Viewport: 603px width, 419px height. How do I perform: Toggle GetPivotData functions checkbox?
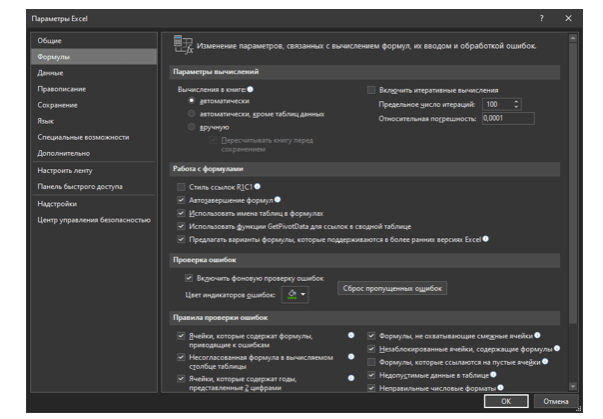[181, 226]
